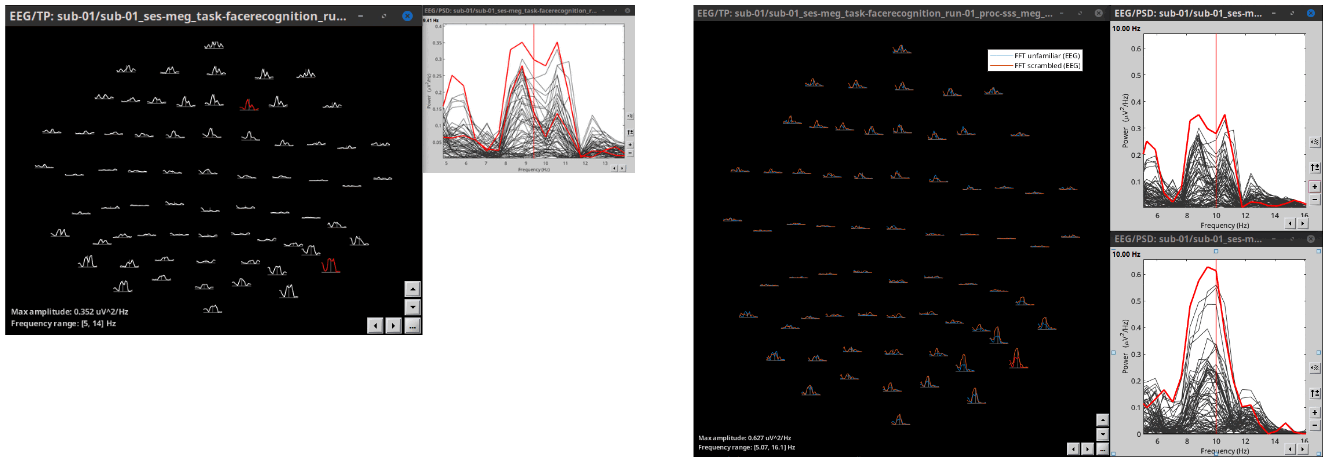Open '...' menu in right topography window
The image size is (1328, 462).
point(1102,450)
